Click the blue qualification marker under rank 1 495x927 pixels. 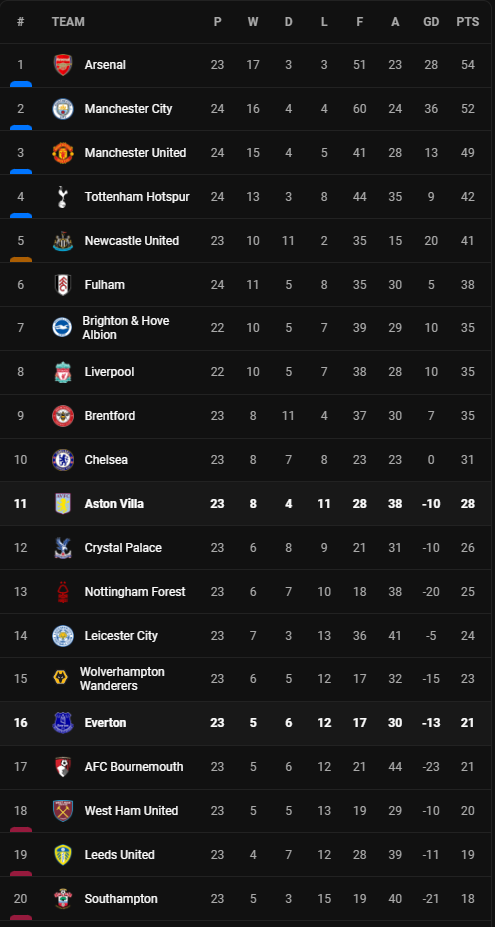[21, 85]
